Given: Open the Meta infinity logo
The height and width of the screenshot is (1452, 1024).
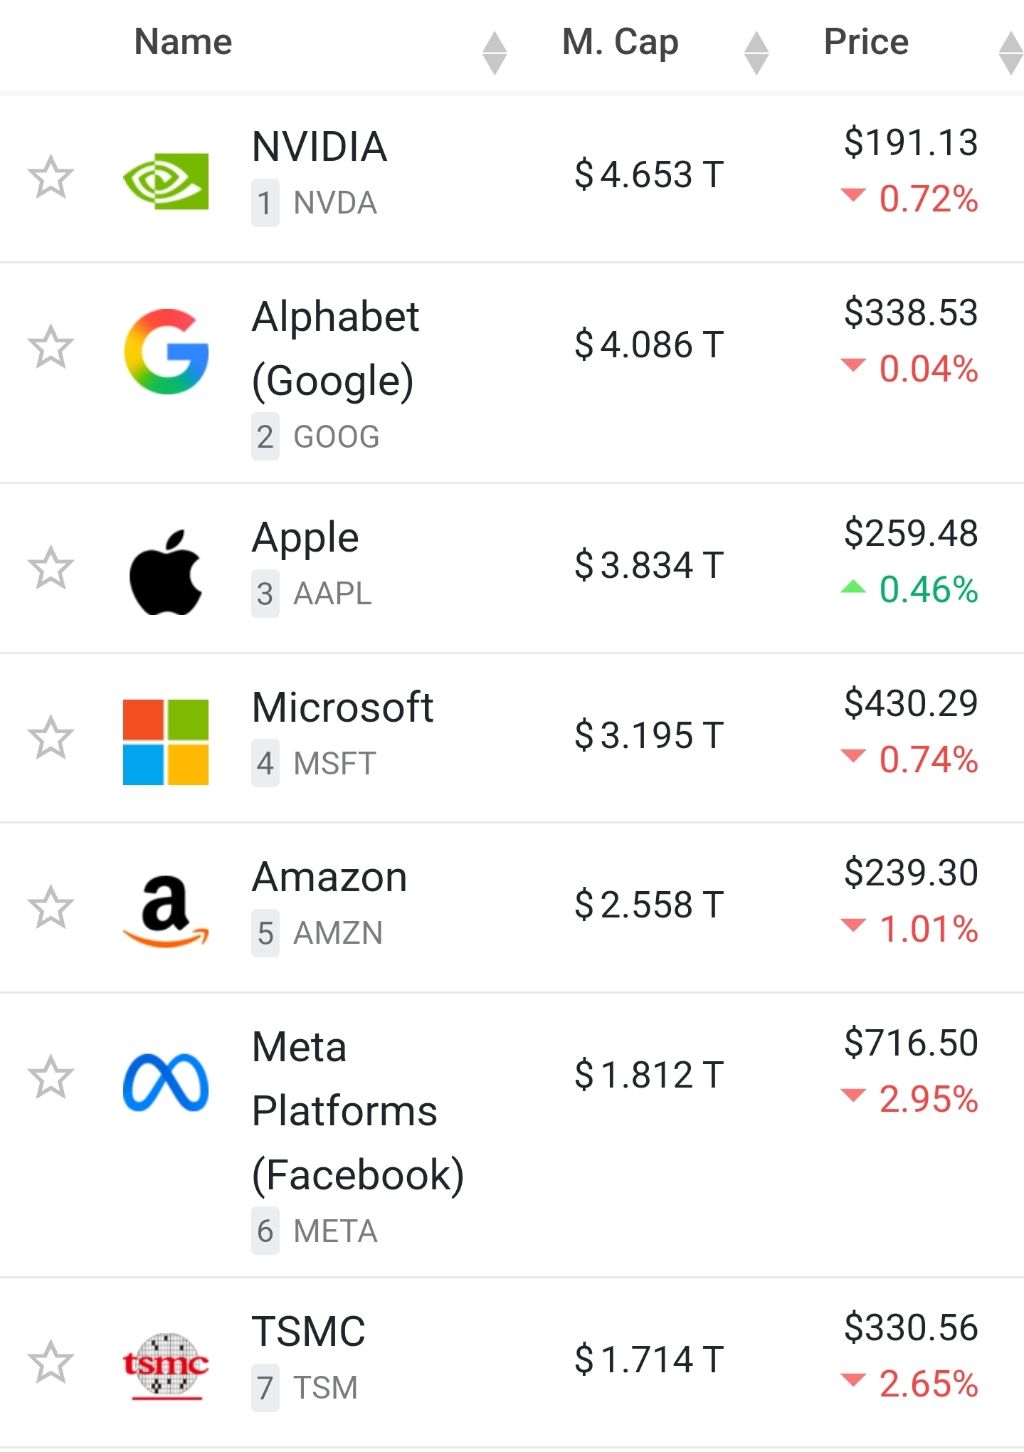Looking at the screenshot, I should pos(166,1082).
